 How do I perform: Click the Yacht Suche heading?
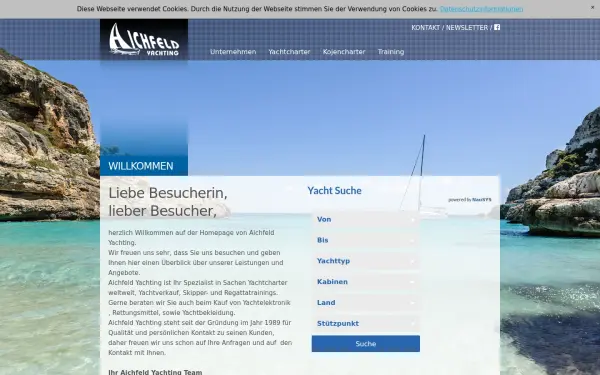point(334,191)
